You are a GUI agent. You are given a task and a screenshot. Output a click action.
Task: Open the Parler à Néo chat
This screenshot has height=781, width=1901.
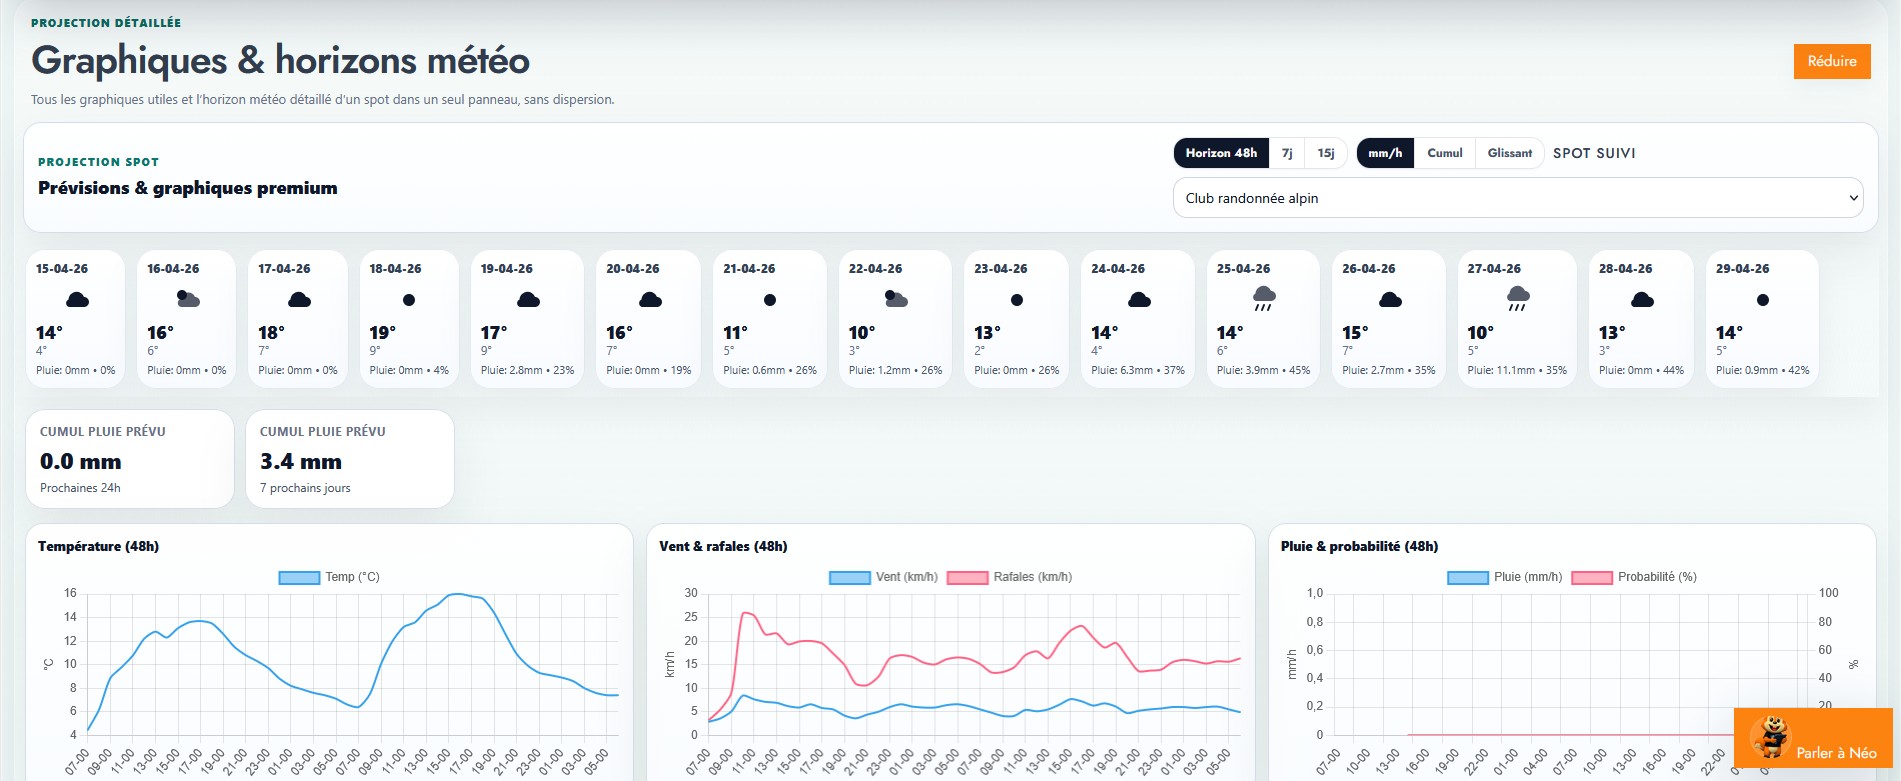coord(1835,753)
